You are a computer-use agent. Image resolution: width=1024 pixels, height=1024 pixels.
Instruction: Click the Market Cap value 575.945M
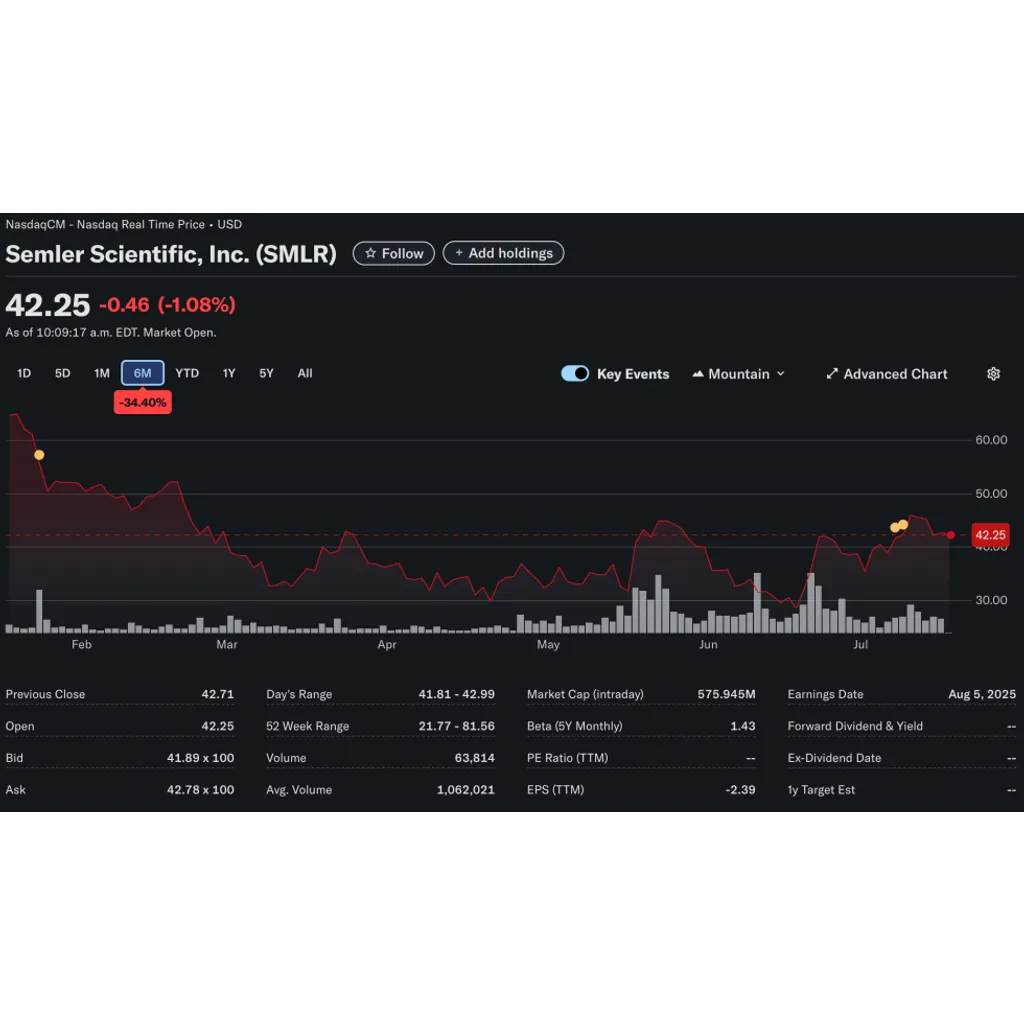point(726,694)
